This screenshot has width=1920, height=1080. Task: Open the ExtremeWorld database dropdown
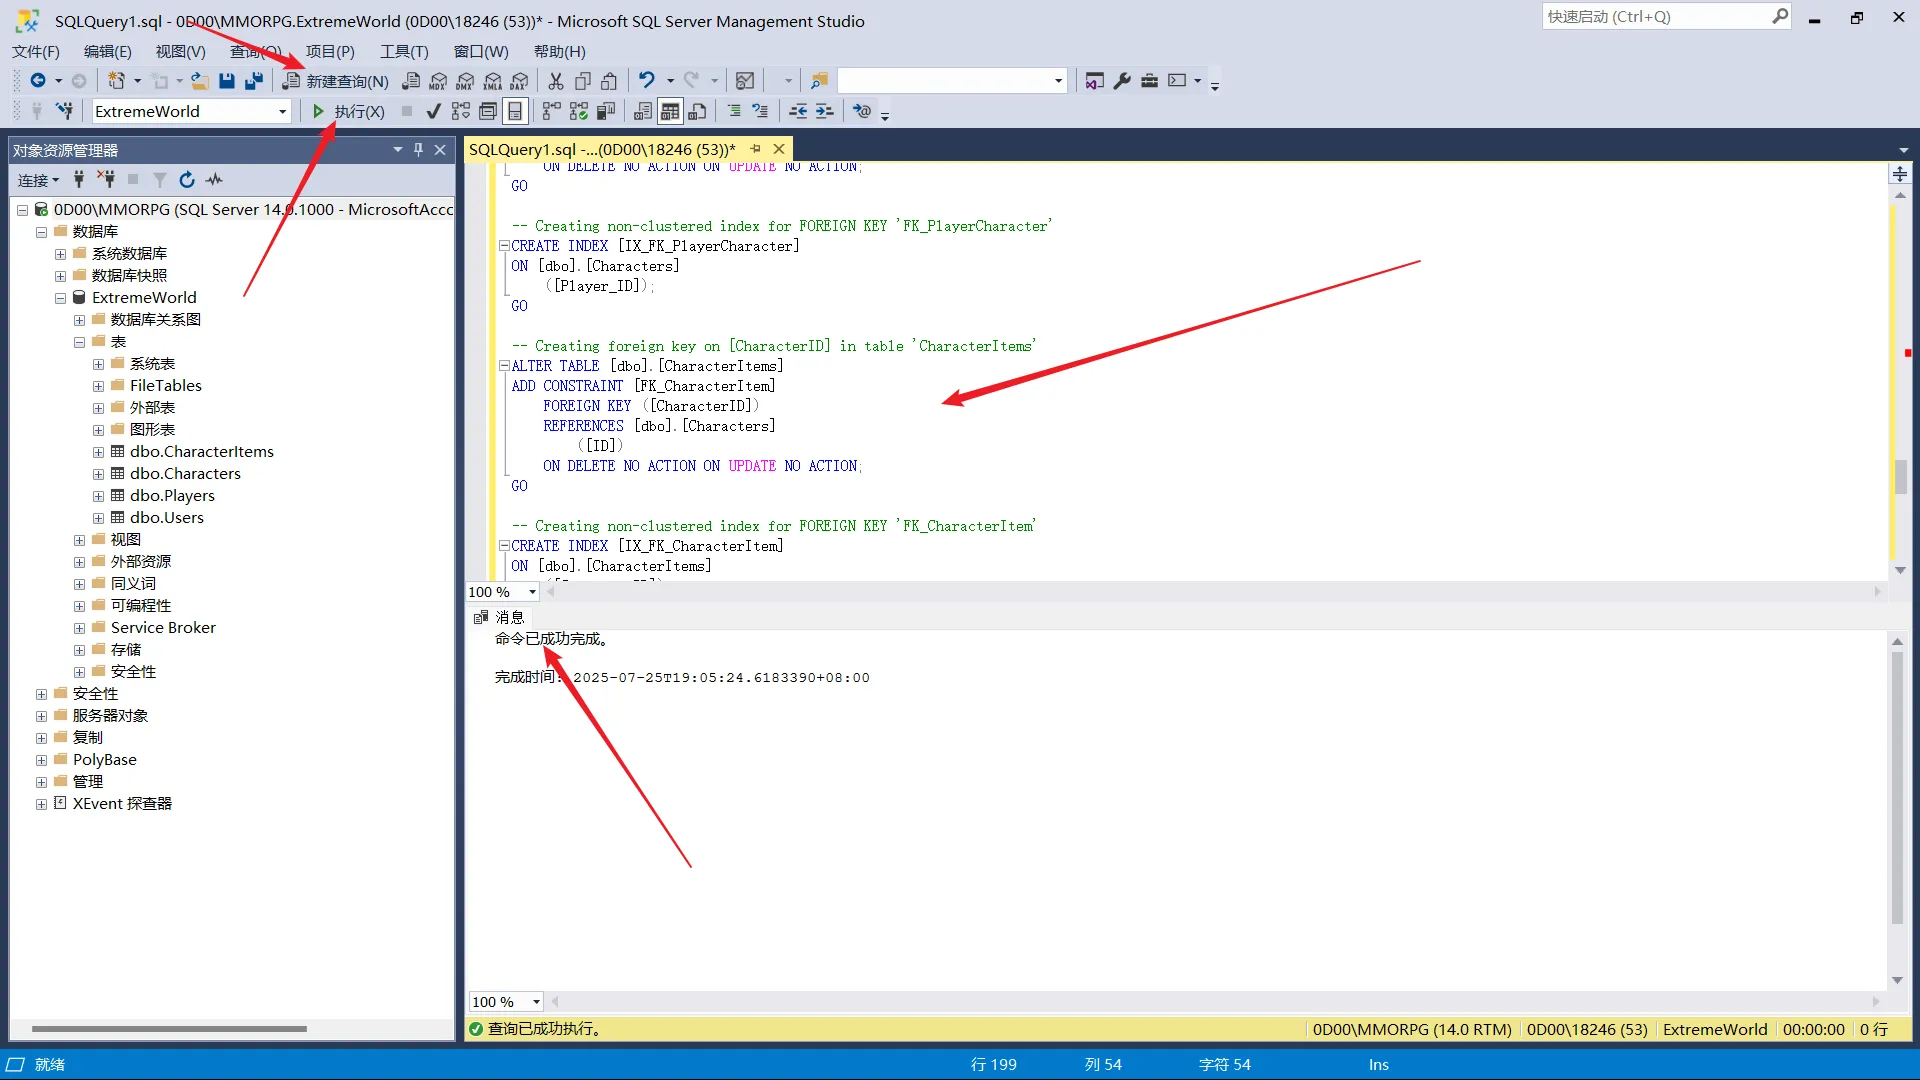coord(282,112)
